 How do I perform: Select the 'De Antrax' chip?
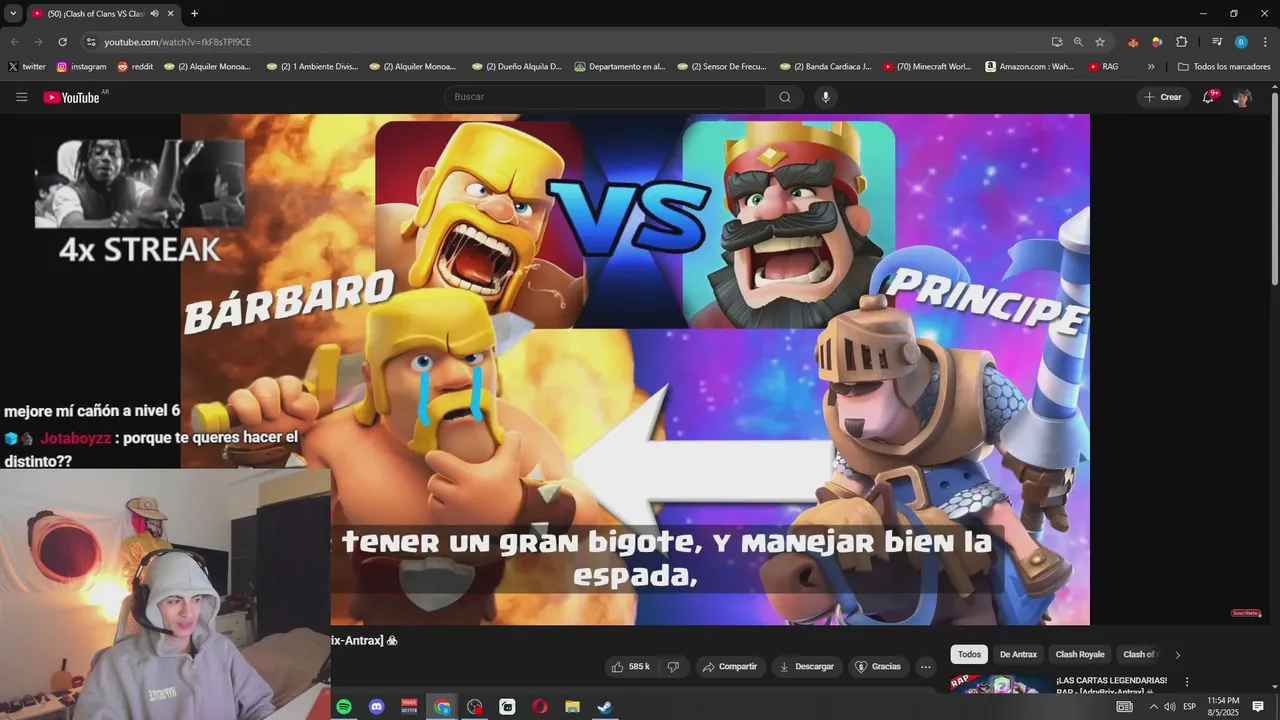coord(1018,655)
